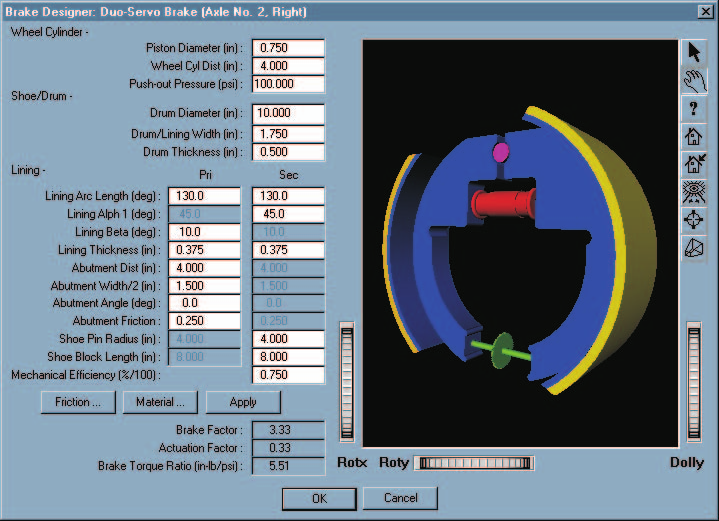The height and width of the screenshot is (521, 719).
Task: Click the Piston Diameter field
Action: coord(288,48)
